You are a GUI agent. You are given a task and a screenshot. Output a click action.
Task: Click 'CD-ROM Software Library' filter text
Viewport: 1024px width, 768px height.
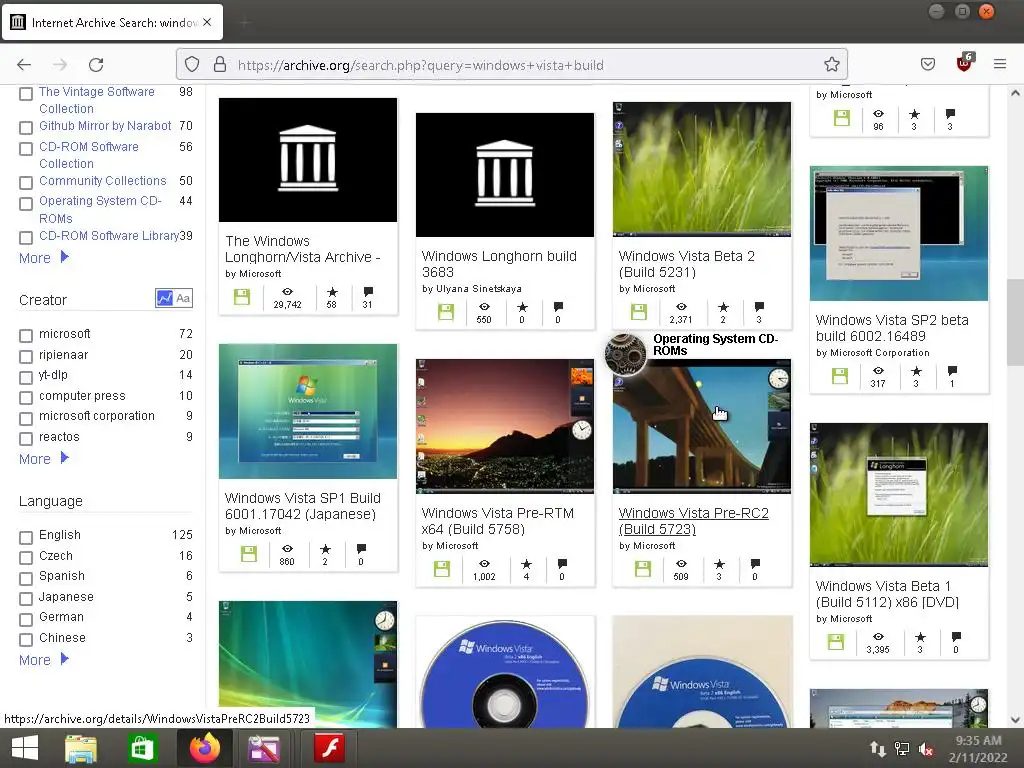pos(108,236)
